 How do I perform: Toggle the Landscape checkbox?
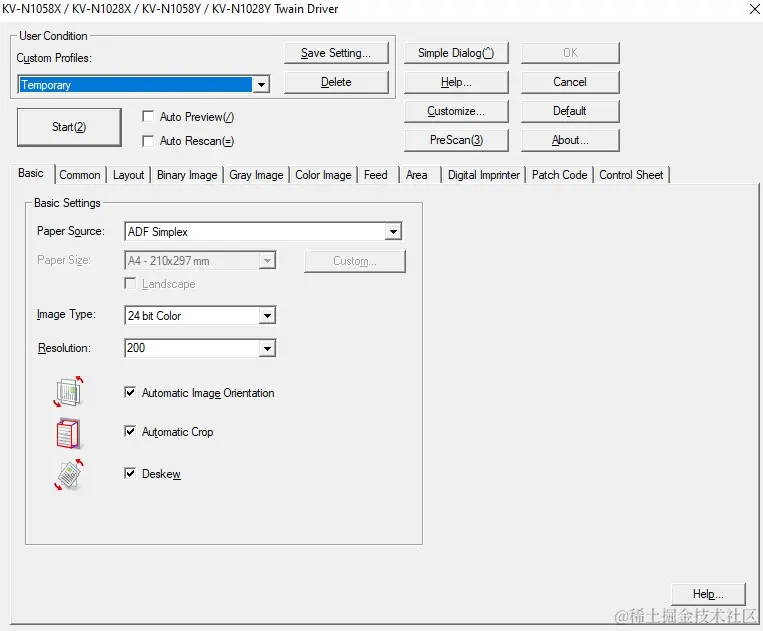coord(130,283)
